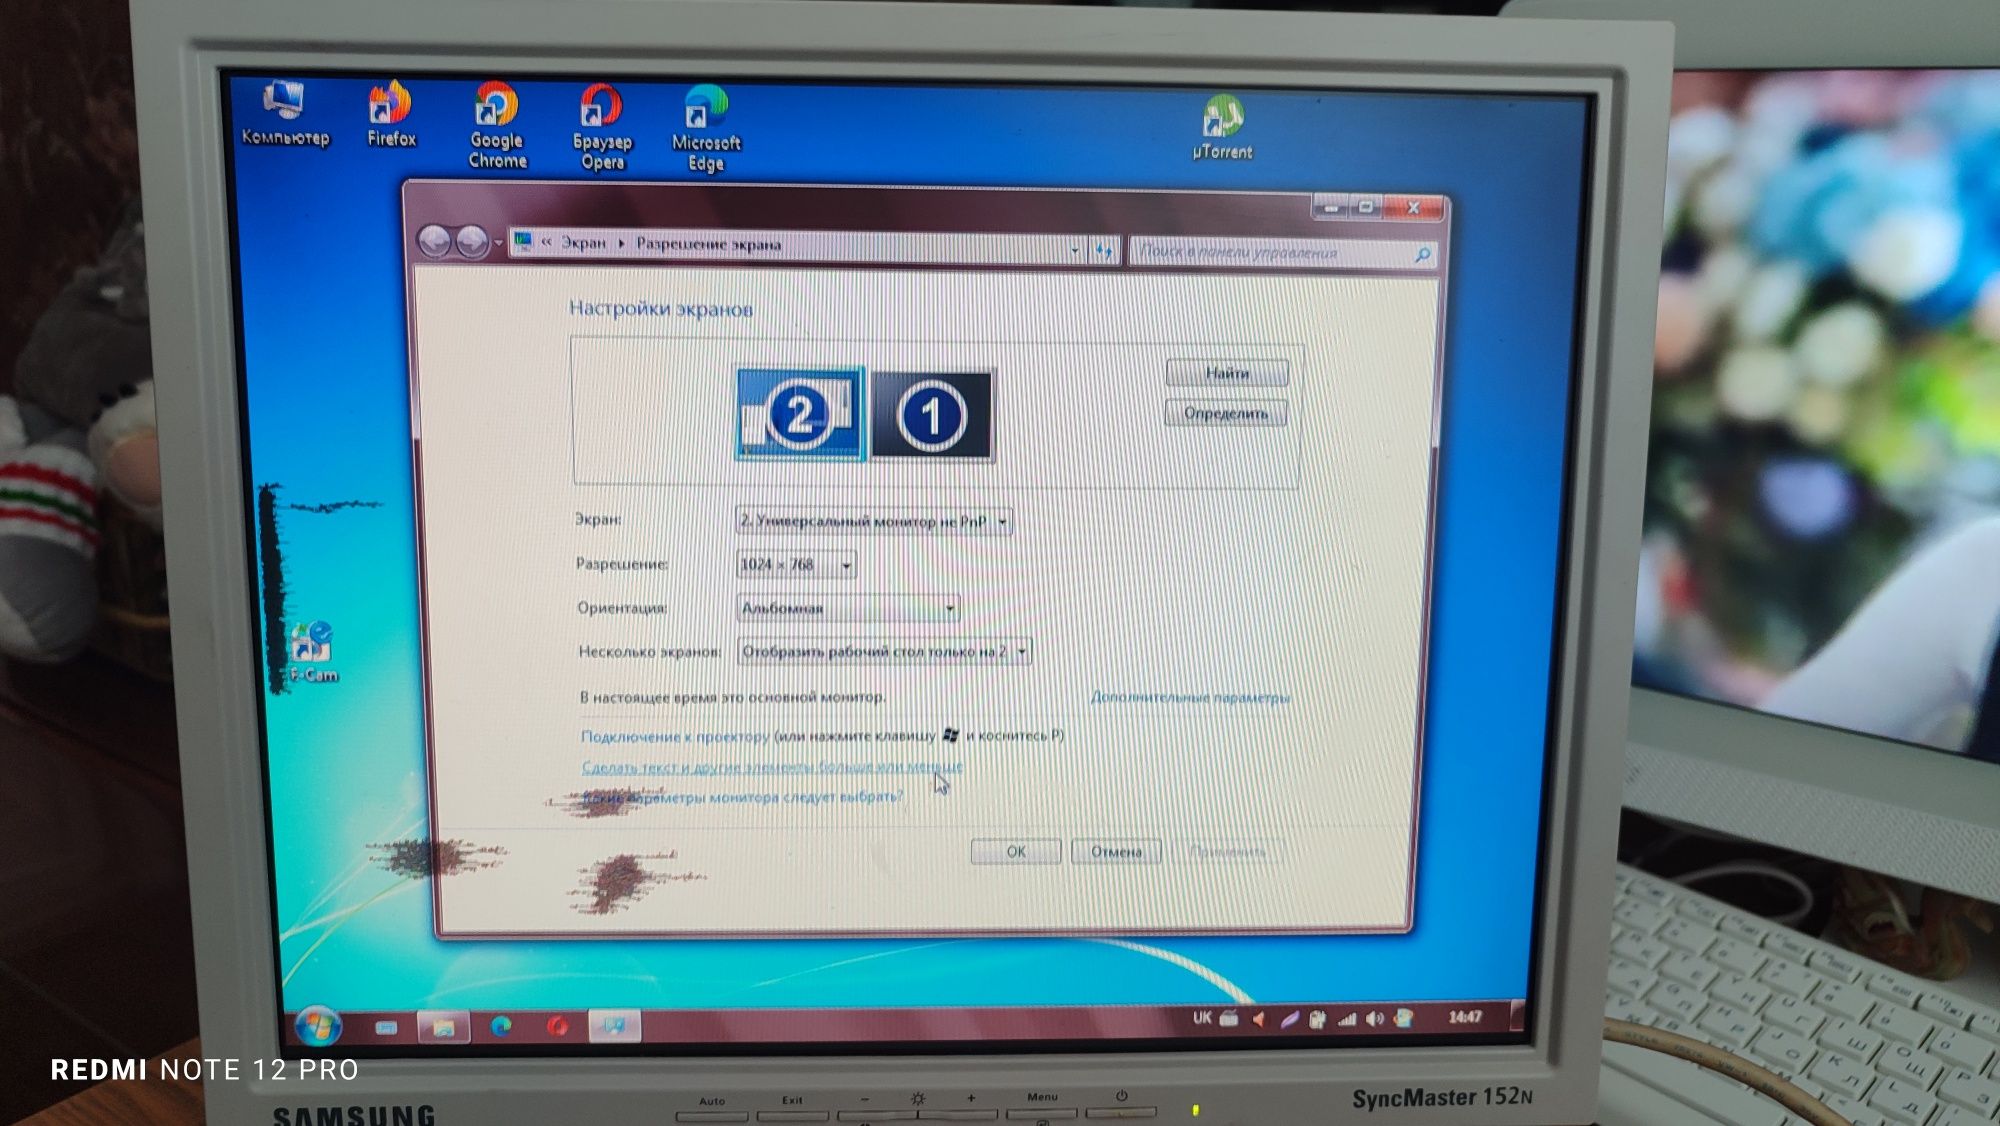Click the purple feather tray icon
The image size is (2000, 1126).
click(x=1289, y=1019)
